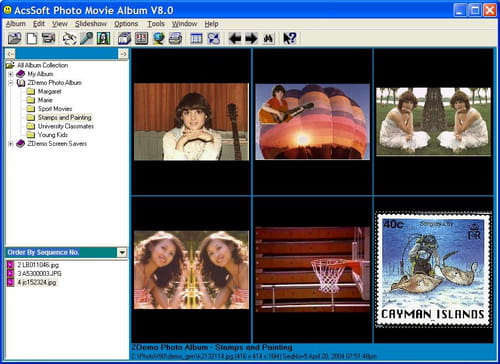This screenshot has height=364, width=500.
Task: Expand the ZDemo Screen Savers node
Action: click(11, 144)
